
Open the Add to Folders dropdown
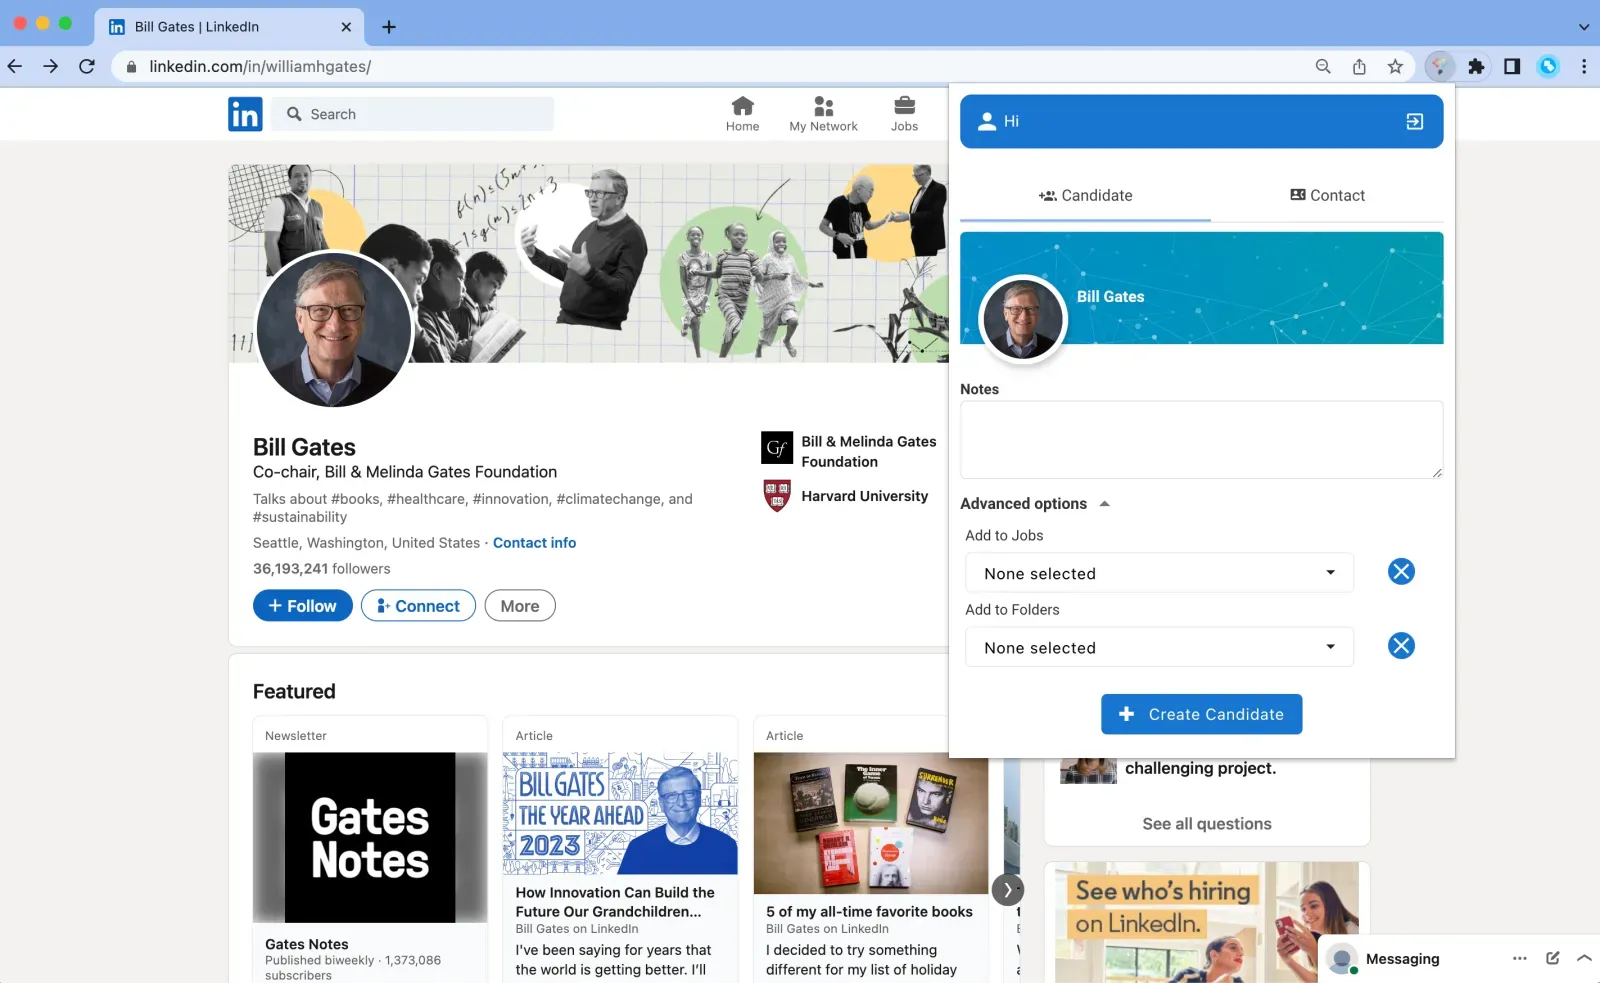tap(1158, 646)
